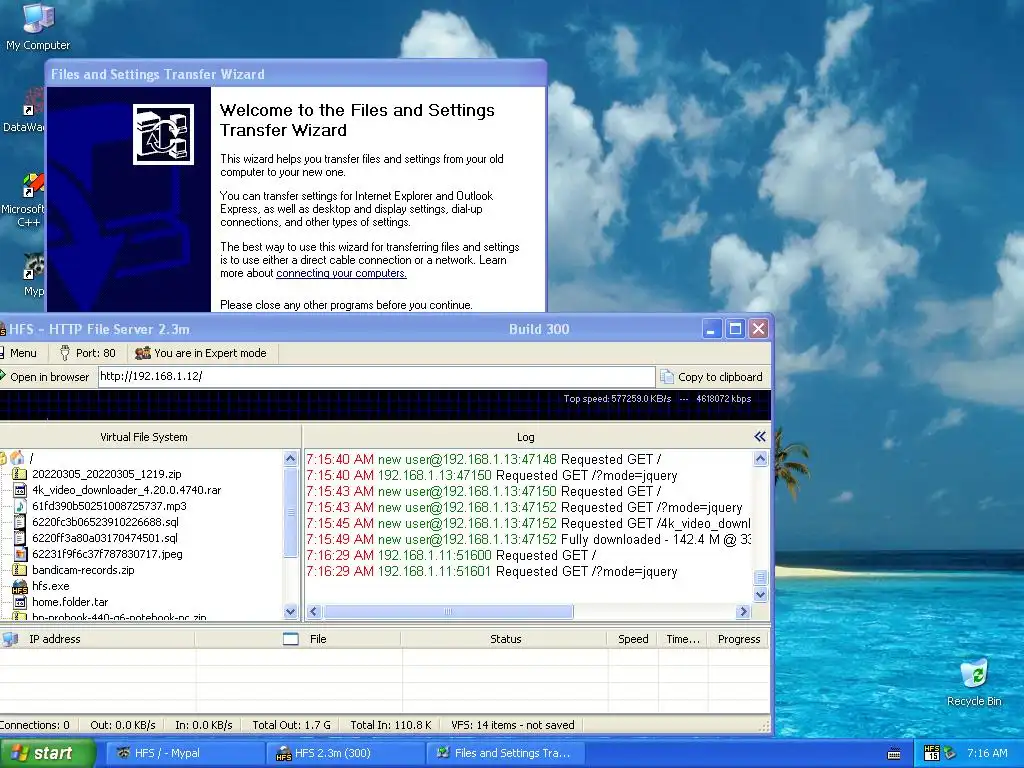Open the Recycle Bin desktop icon
The image size is (1024, 768).
click(x=974, y=683)
